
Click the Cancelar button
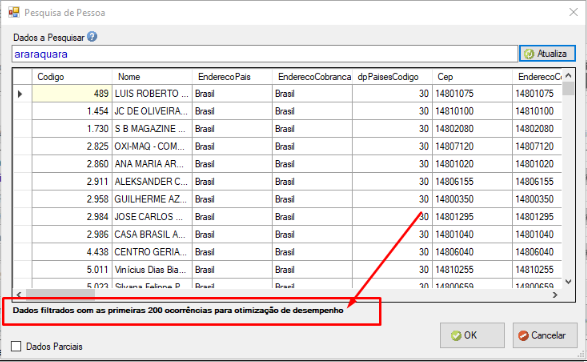[545, 335]
